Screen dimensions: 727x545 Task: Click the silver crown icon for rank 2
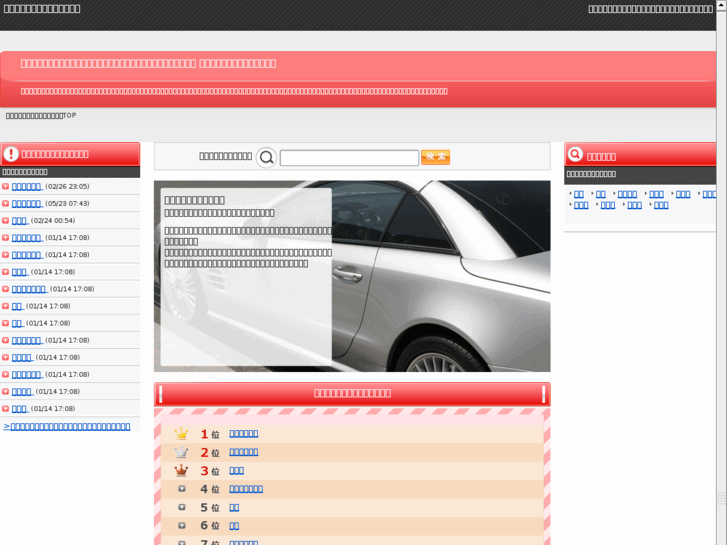(181, 452)
